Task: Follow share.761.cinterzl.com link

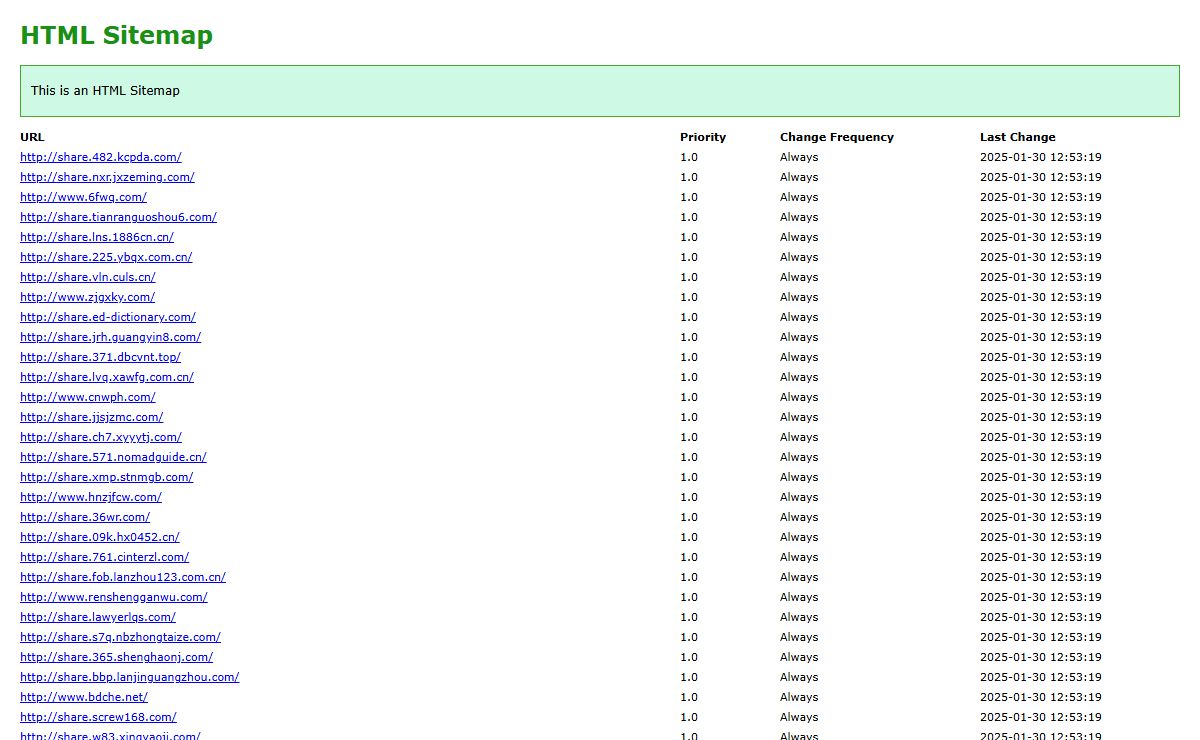Action: click(x=104, y=557)
